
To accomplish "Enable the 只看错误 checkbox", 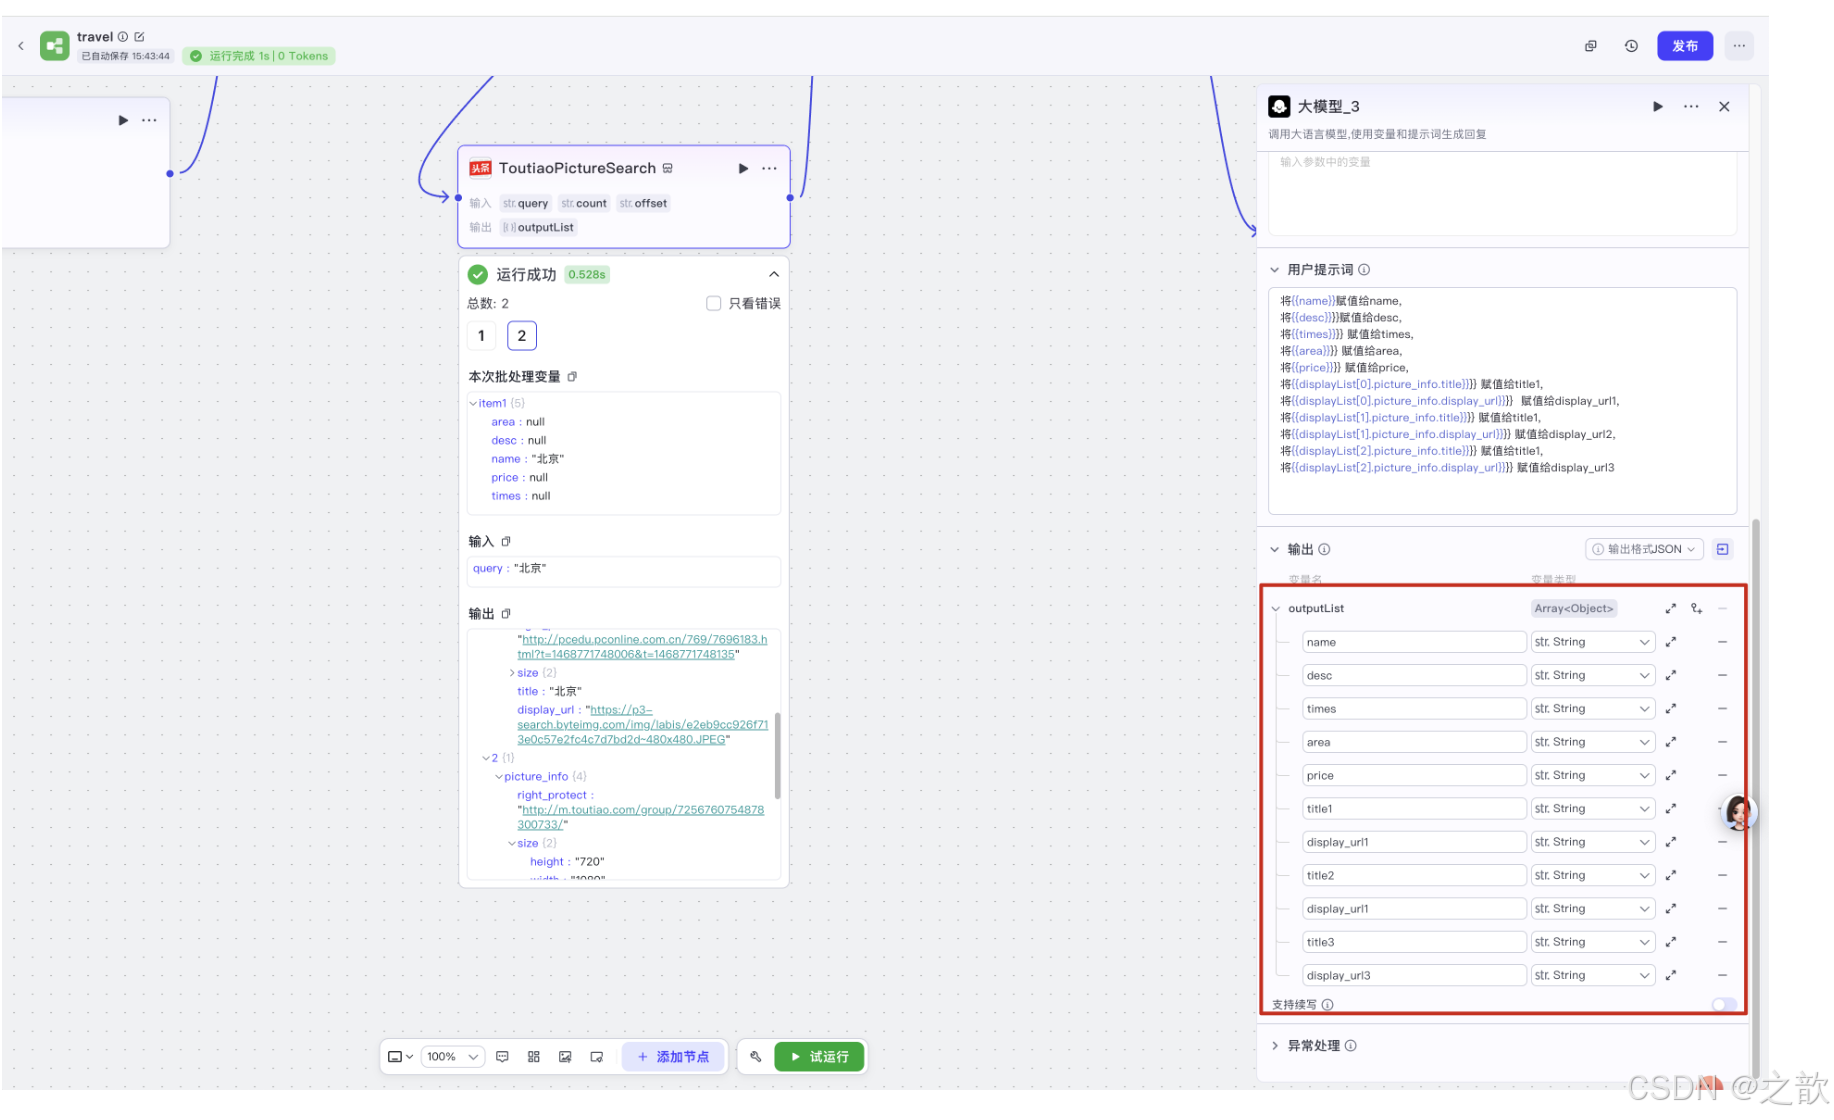I will click(713, 303).
